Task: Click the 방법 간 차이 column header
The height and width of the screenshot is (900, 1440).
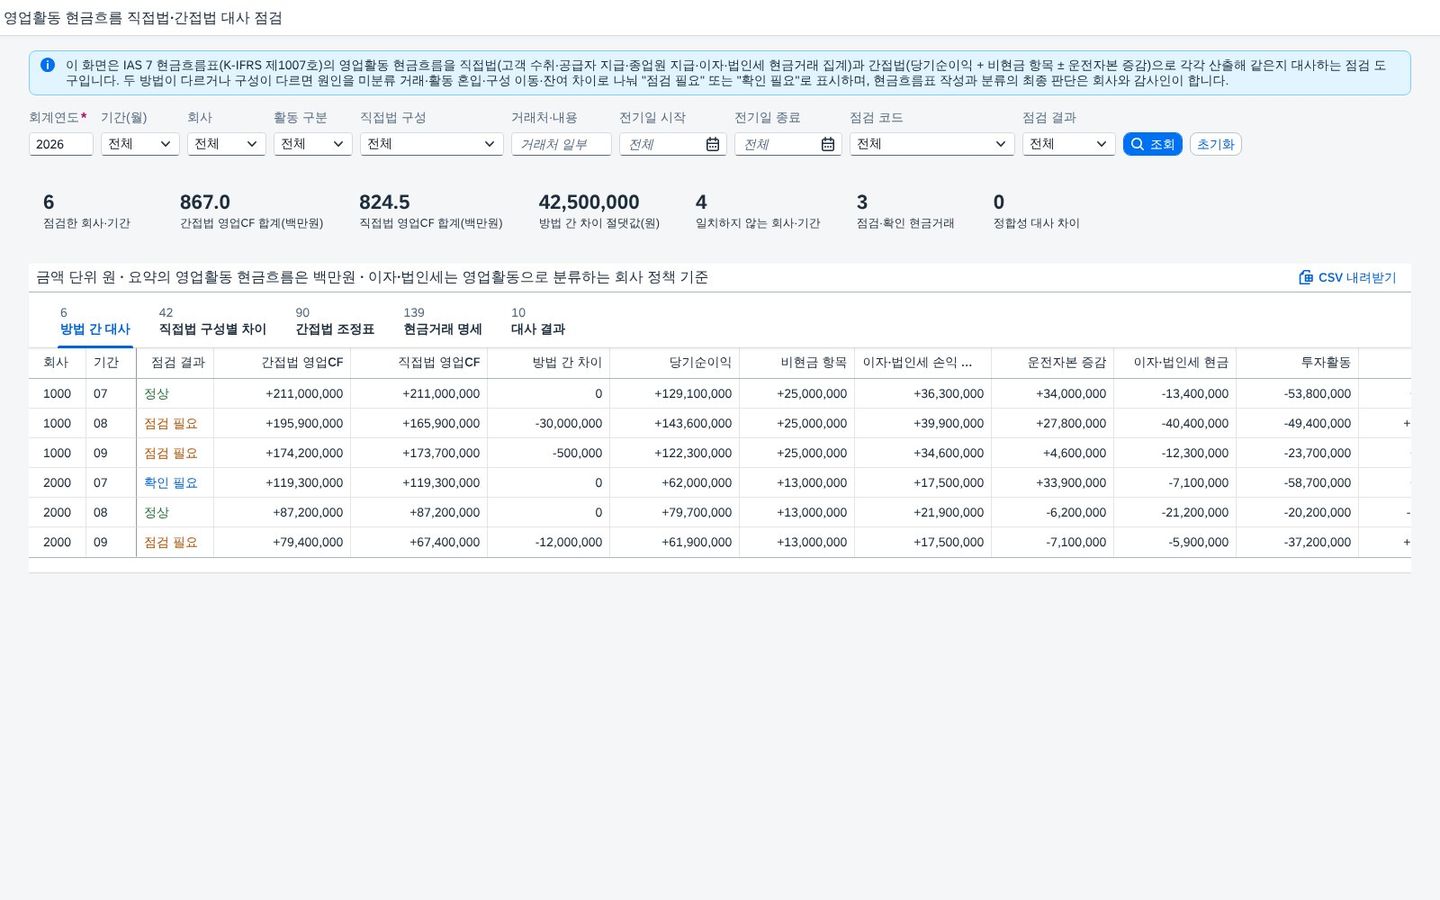Action: (548, 363)
